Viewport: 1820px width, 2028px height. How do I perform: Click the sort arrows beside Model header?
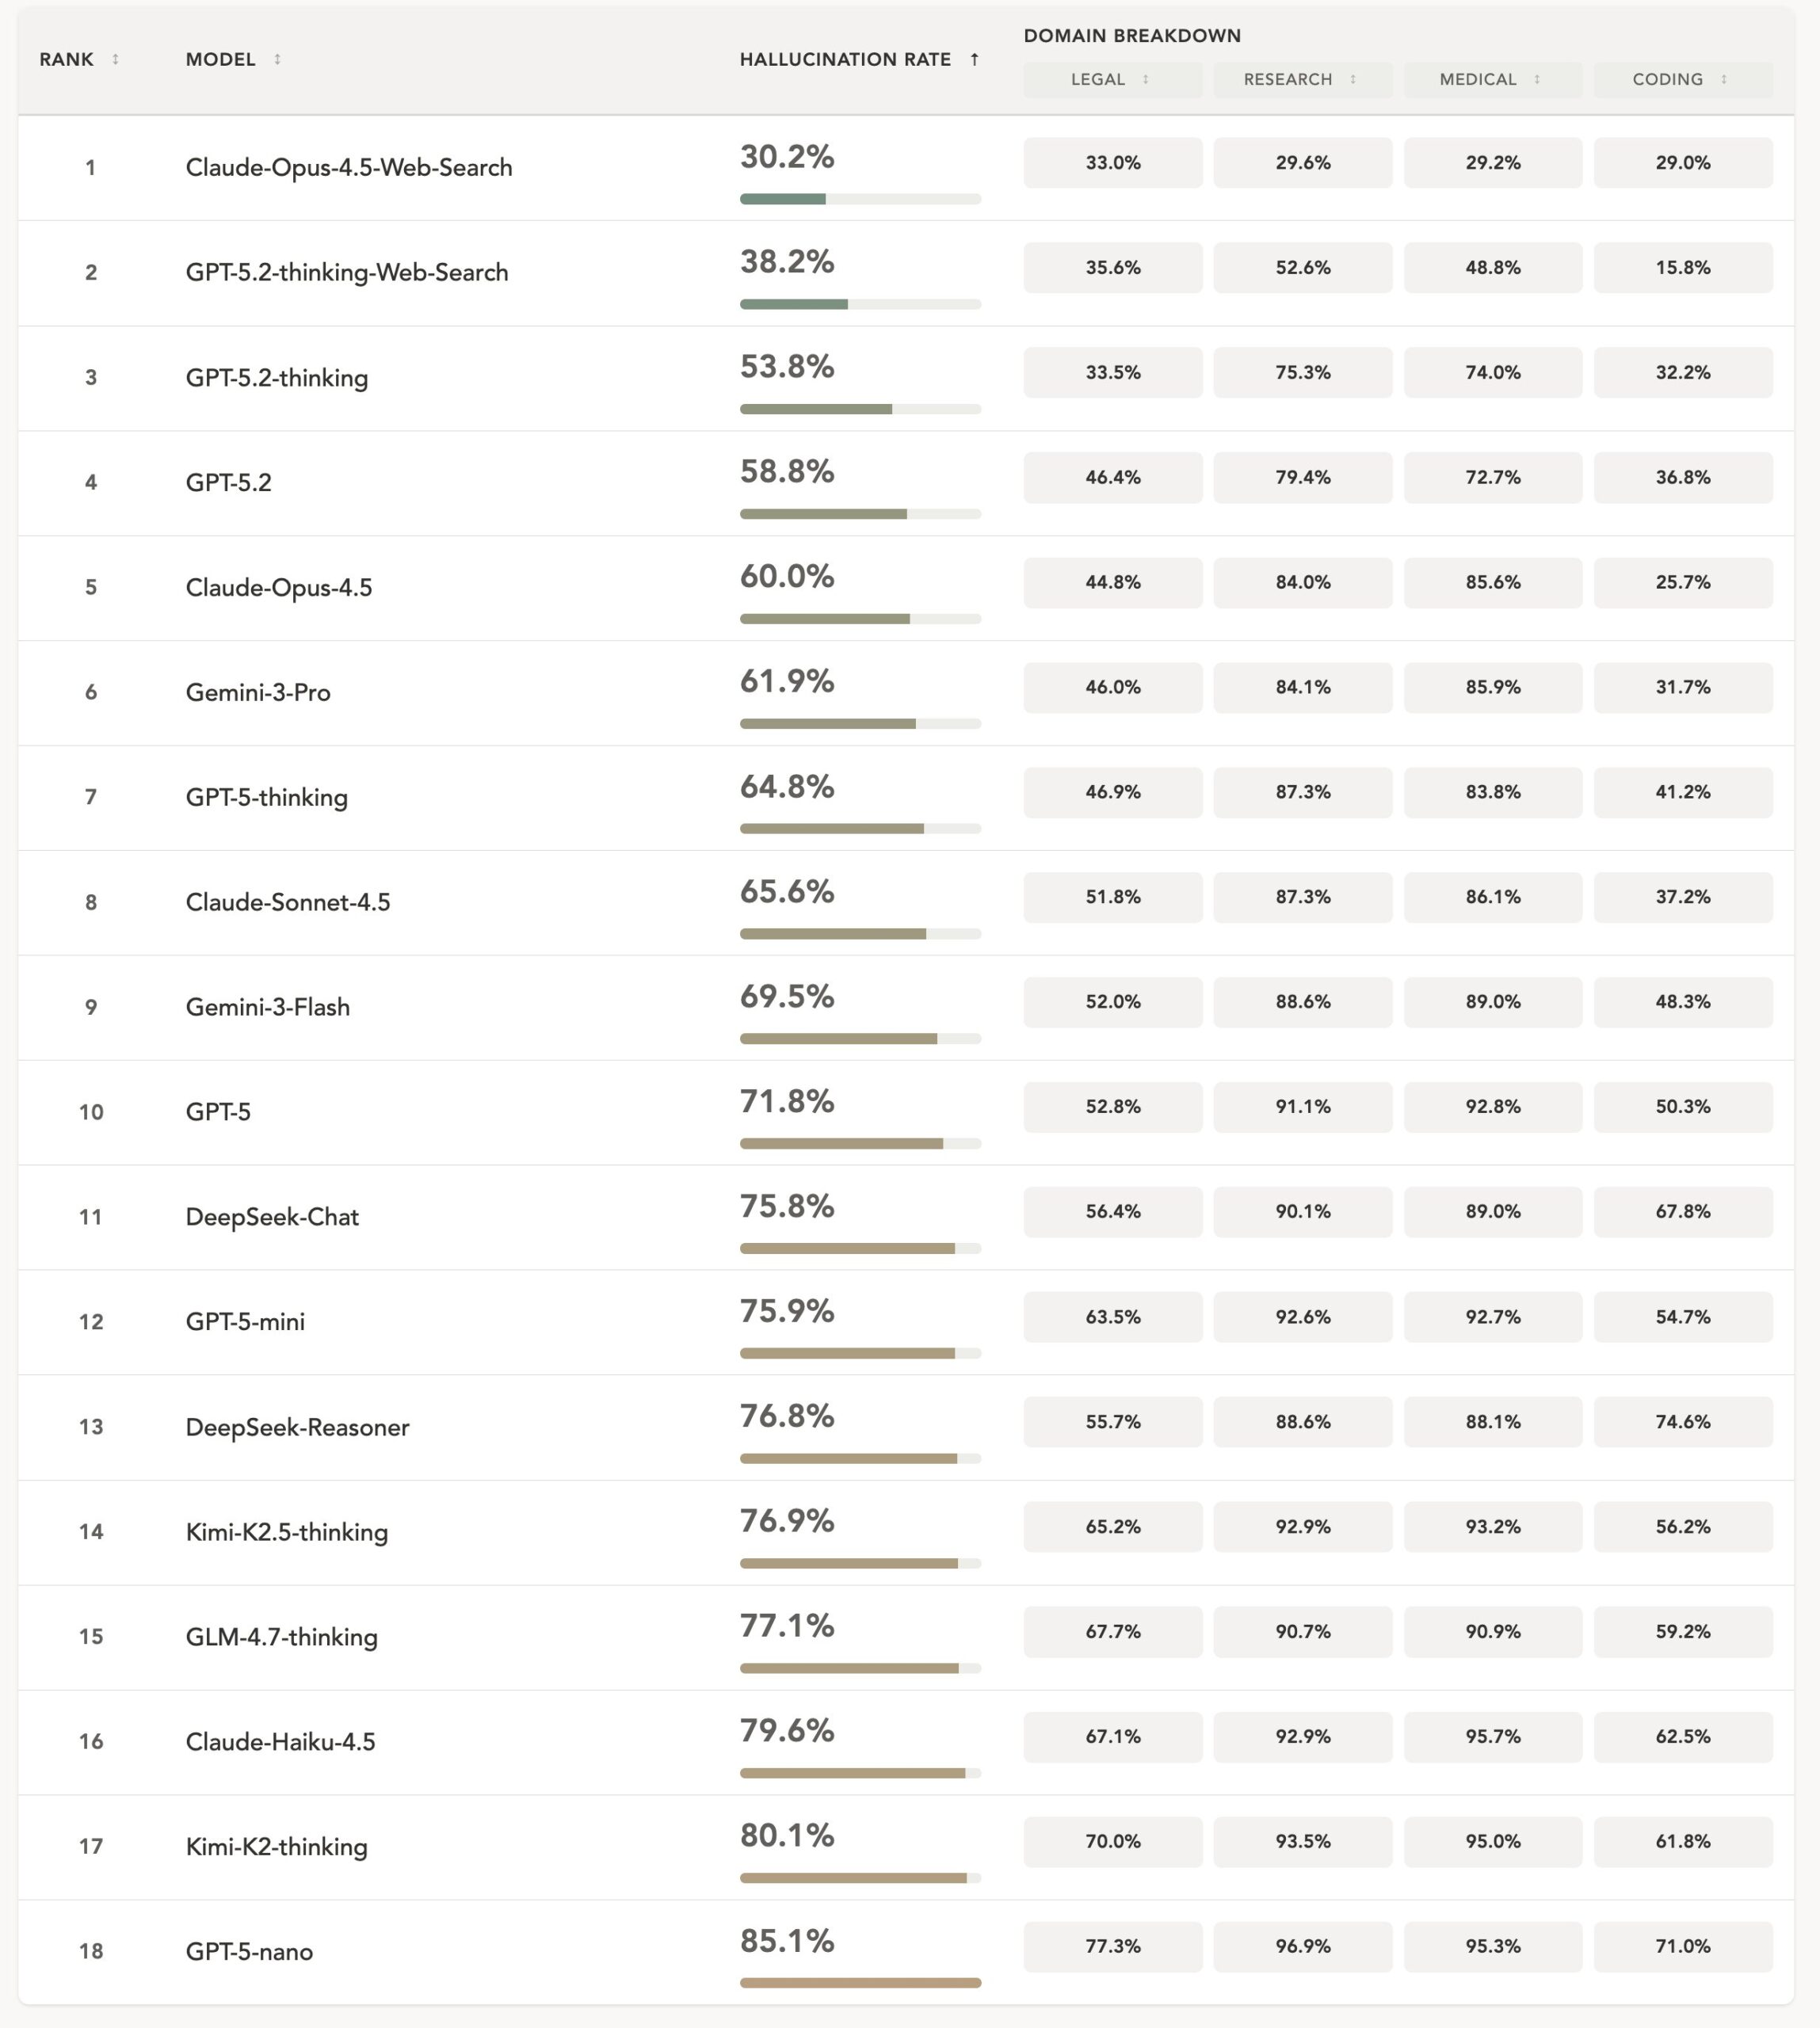[x=277, y=59]
